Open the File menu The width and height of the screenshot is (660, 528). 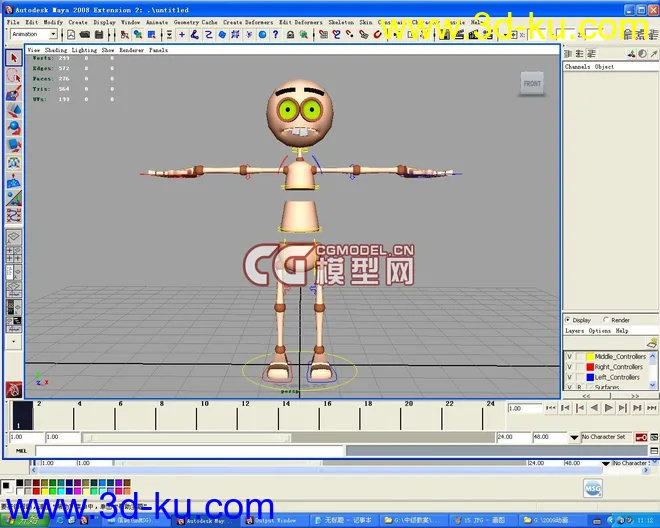(x=13, y=22)
